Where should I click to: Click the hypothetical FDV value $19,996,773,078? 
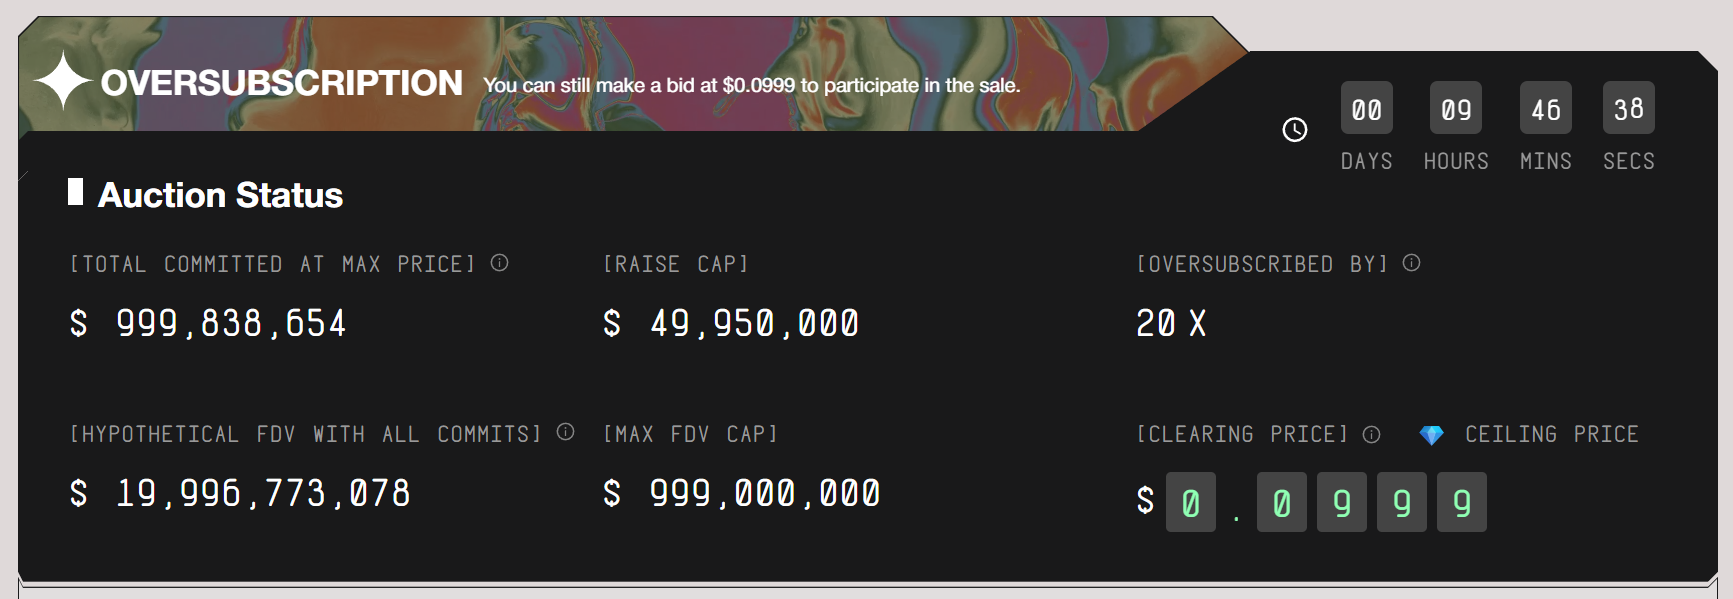240,494
